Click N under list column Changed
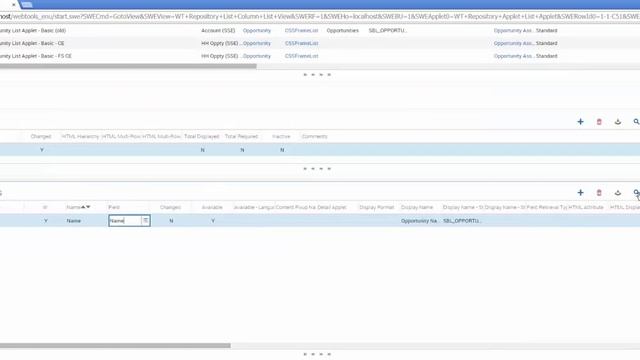 click(171, 221)
